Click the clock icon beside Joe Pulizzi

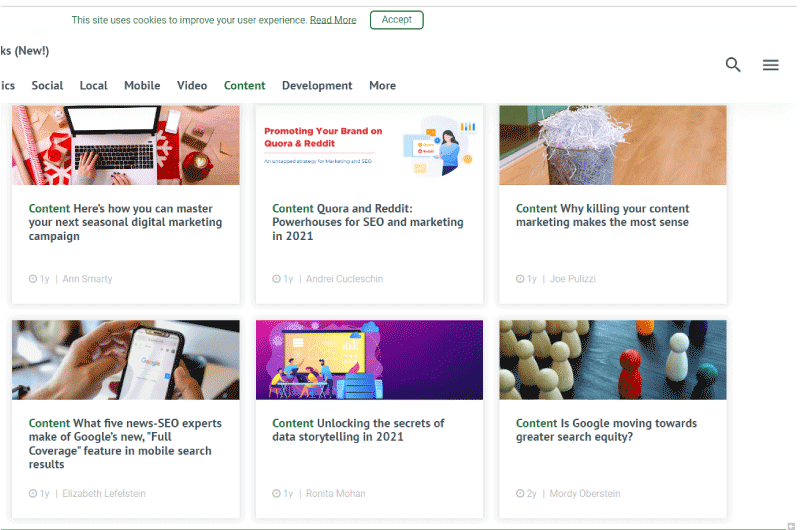point(520,279)
